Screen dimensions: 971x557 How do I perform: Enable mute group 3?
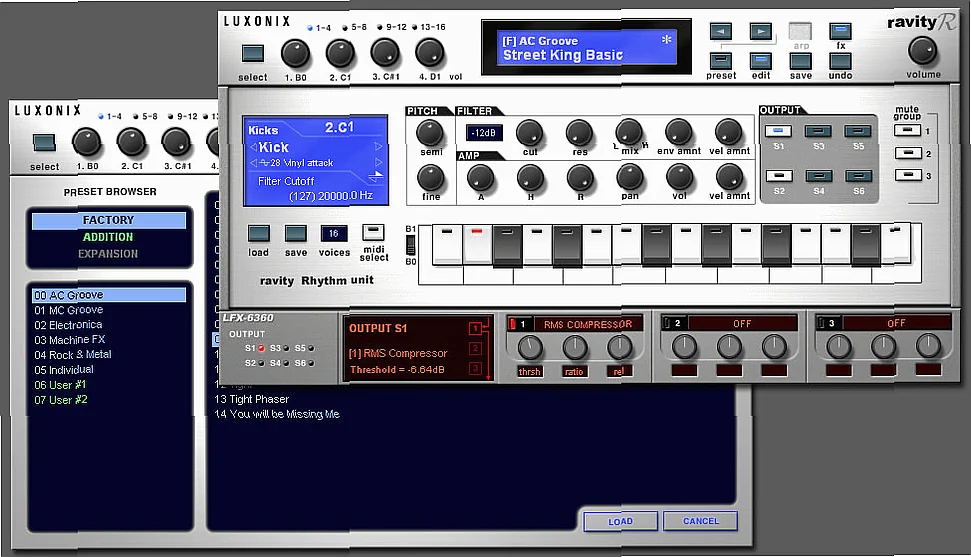907,175
